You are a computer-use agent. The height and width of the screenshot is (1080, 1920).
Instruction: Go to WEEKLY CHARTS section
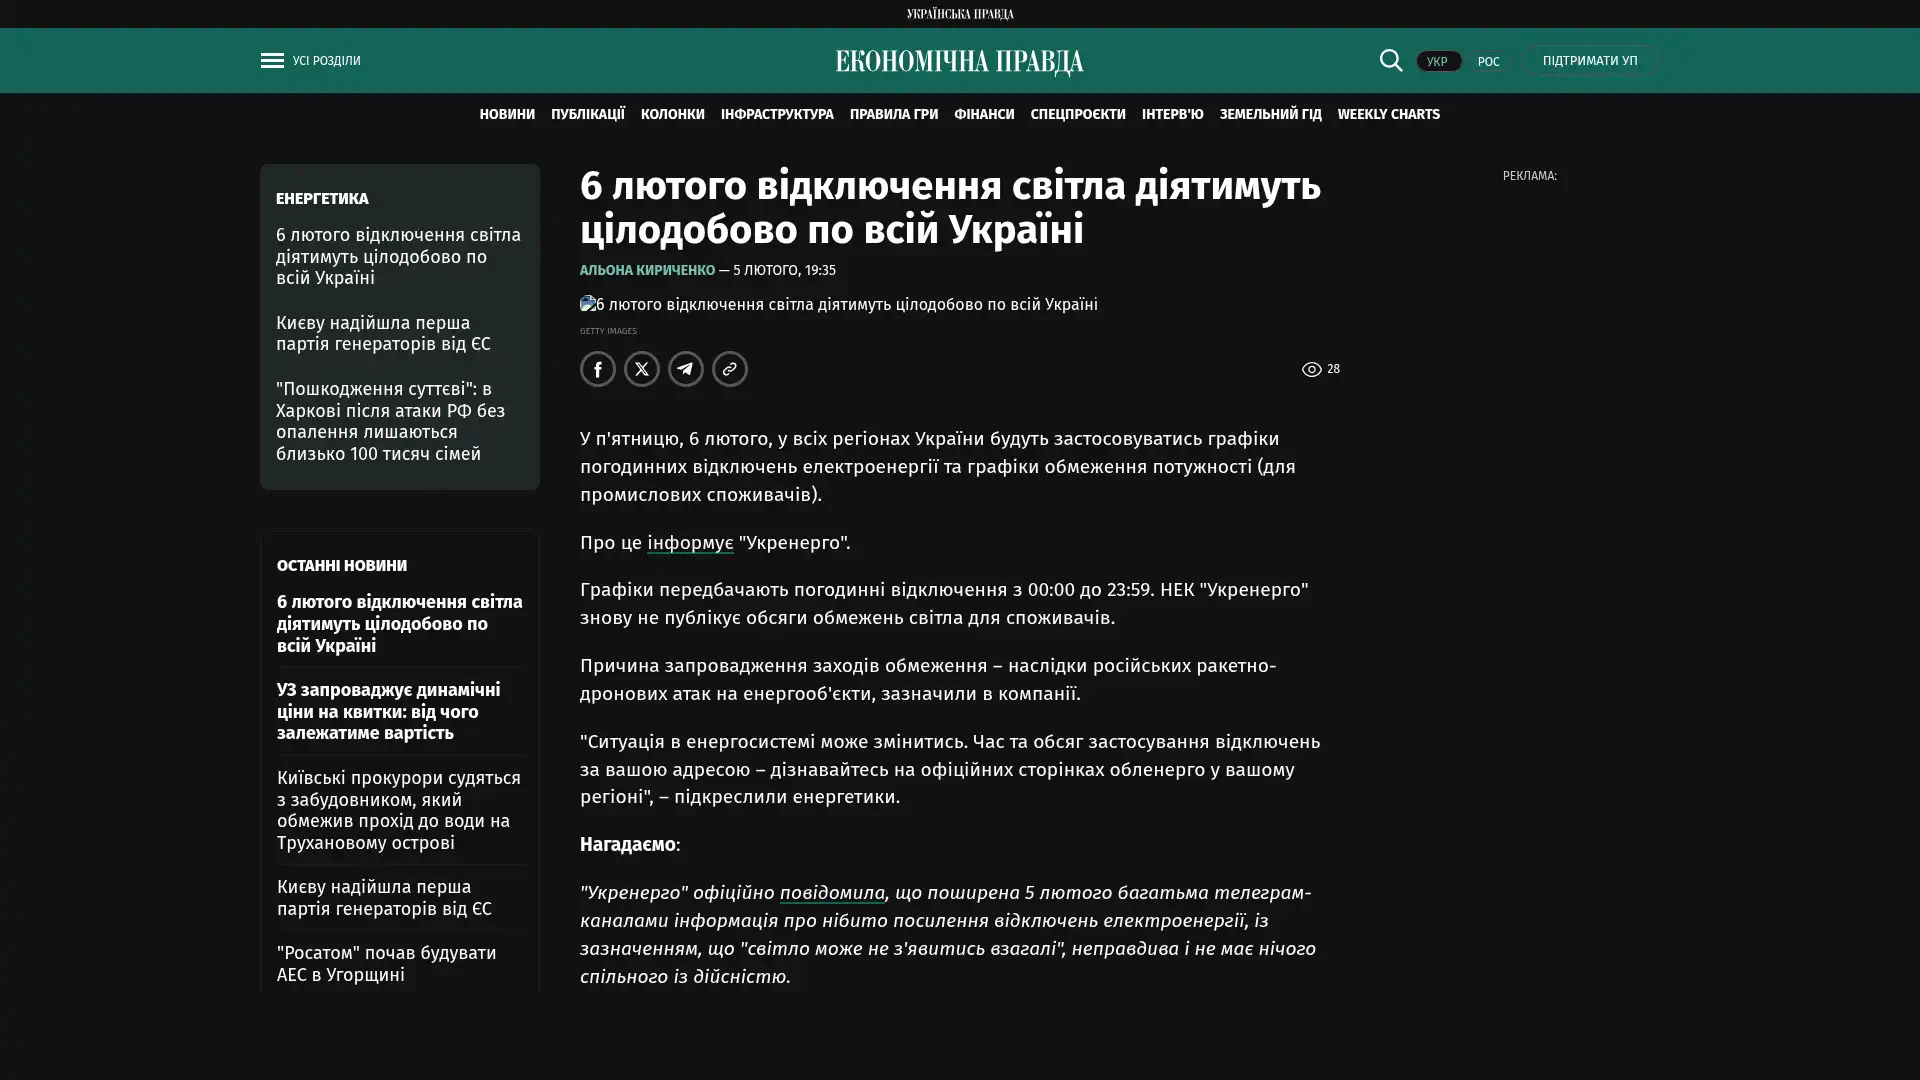click(1388, 114)
